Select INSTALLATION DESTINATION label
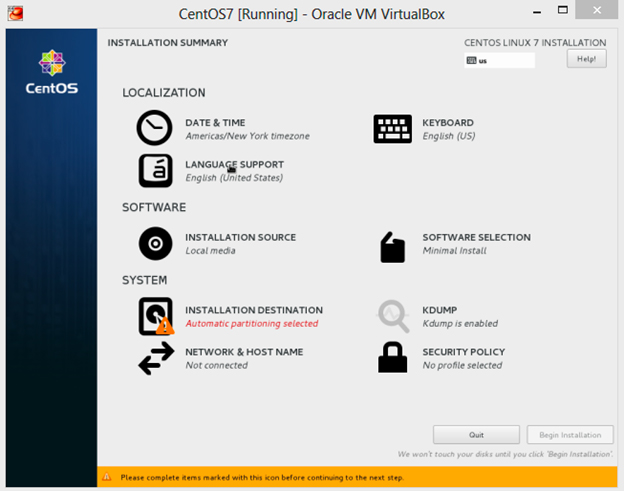The height and width of the screenshot is (491, 624). tap(254, 310)
